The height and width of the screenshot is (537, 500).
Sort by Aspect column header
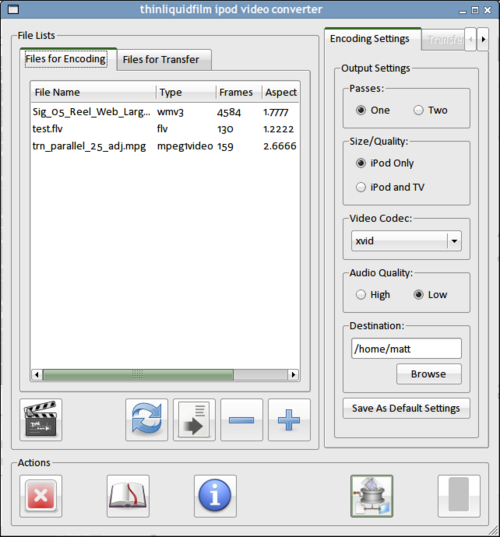pos(281,92)
